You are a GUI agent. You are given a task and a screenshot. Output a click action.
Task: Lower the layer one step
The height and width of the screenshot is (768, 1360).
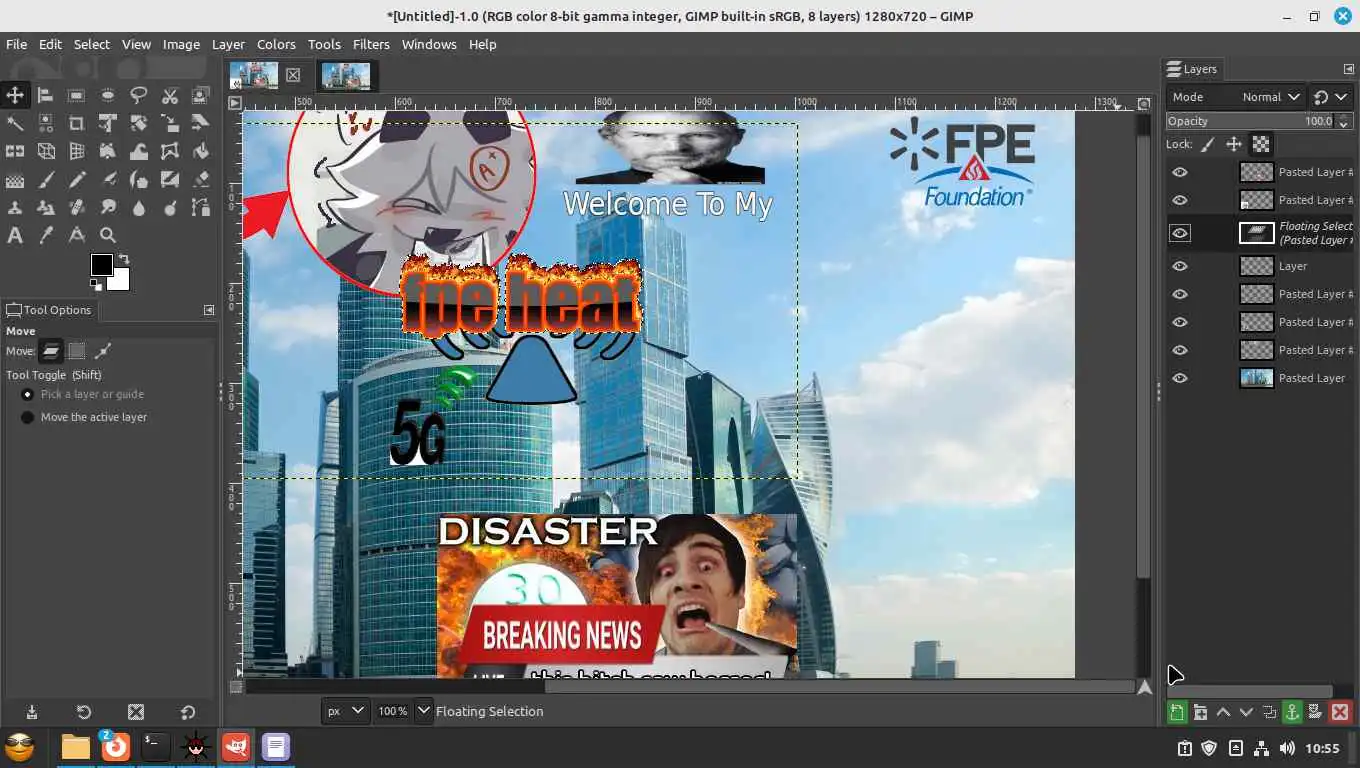pos(1246,712)
